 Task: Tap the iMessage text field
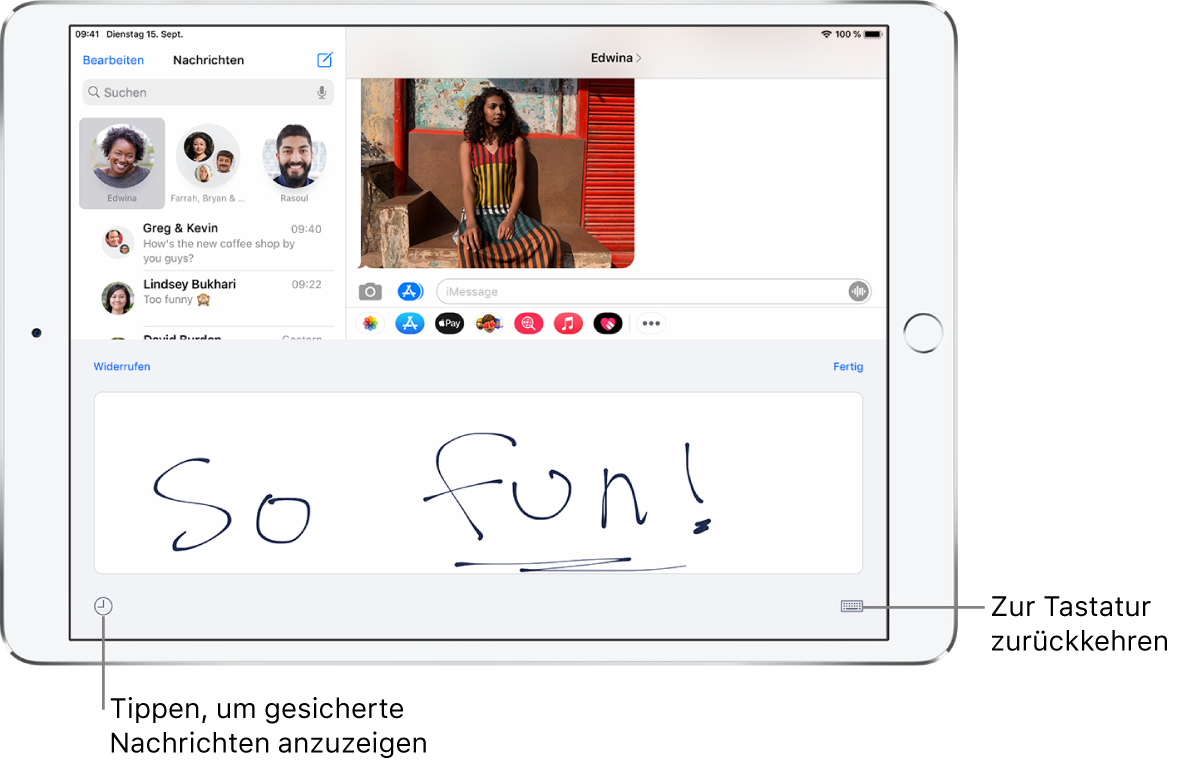[x=653, y=291]
